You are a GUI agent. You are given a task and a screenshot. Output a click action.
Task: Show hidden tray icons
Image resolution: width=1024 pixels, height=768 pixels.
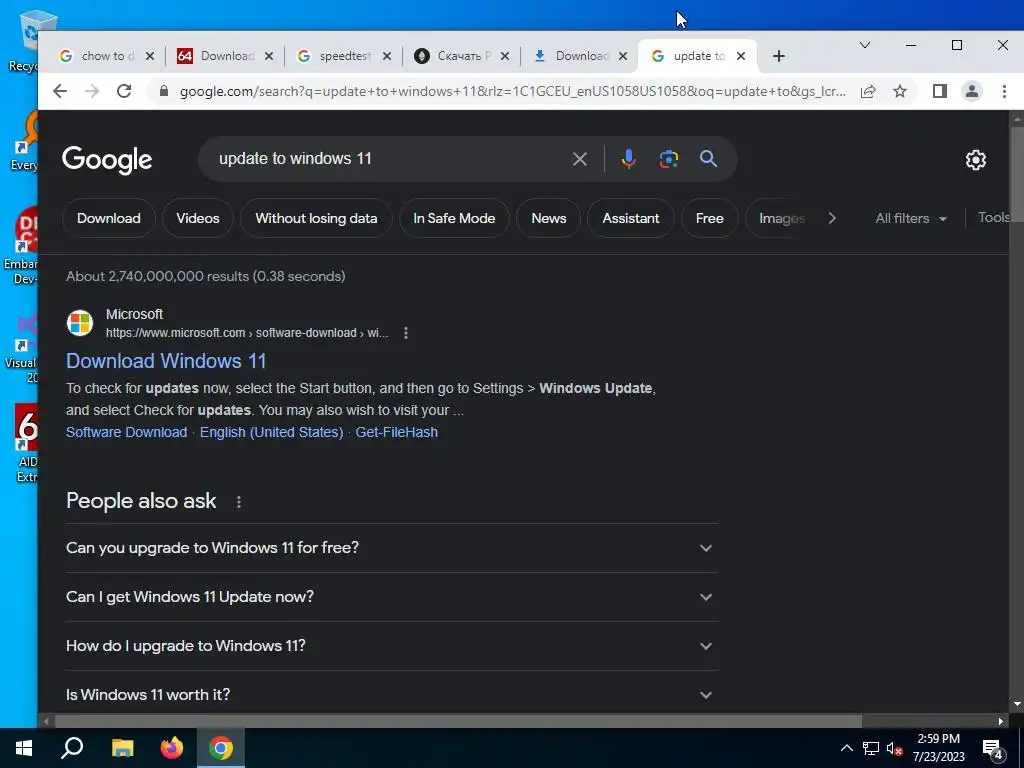tap(846, 748)
